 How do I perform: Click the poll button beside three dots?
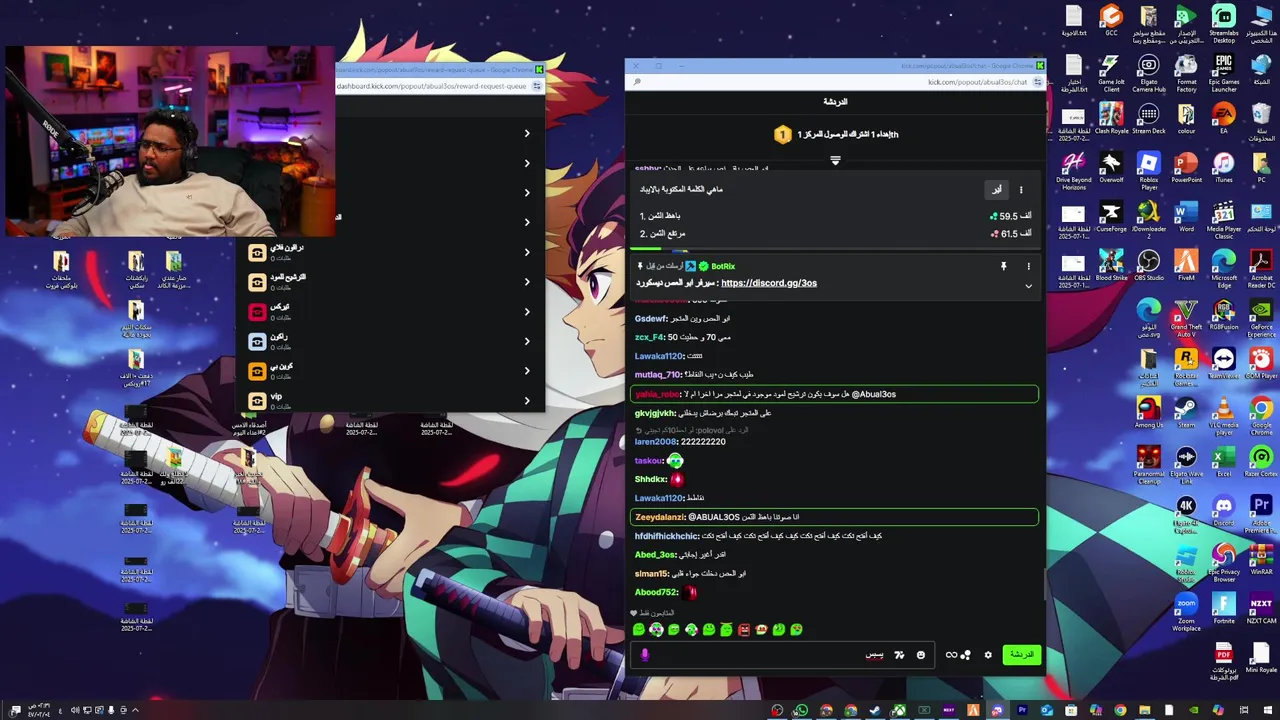(996, 189)
